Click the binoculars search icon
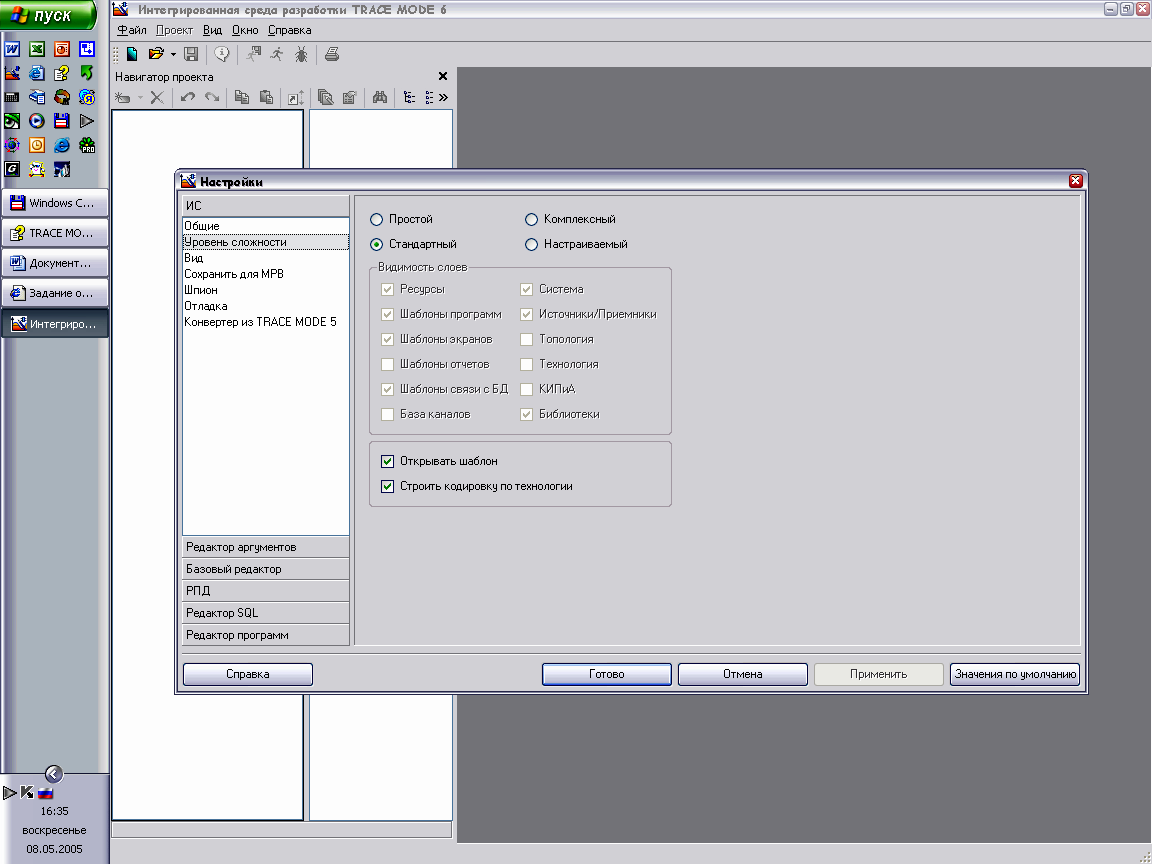Viewport: 1152px width, 864px height. pos(380,97)
